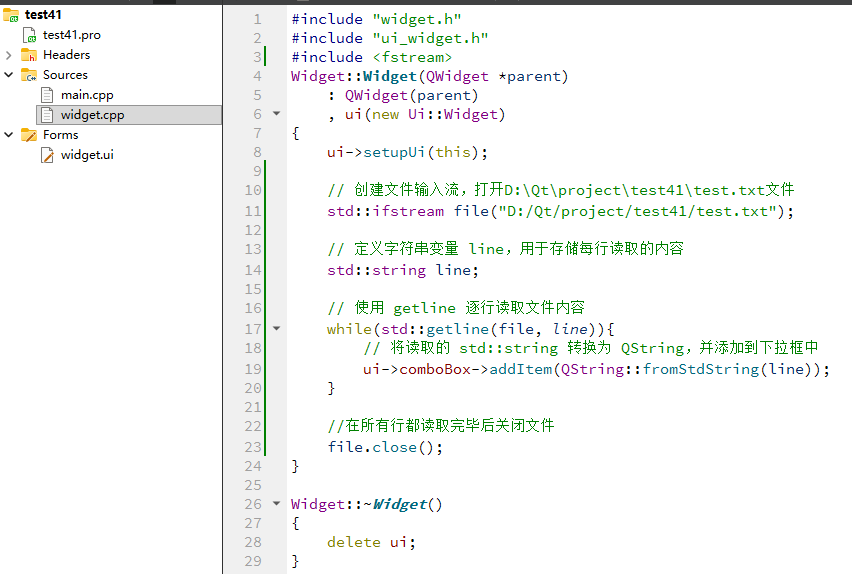Select Sources node in project tree
This screenshot has height=574, width=852.
click(65, 75)
